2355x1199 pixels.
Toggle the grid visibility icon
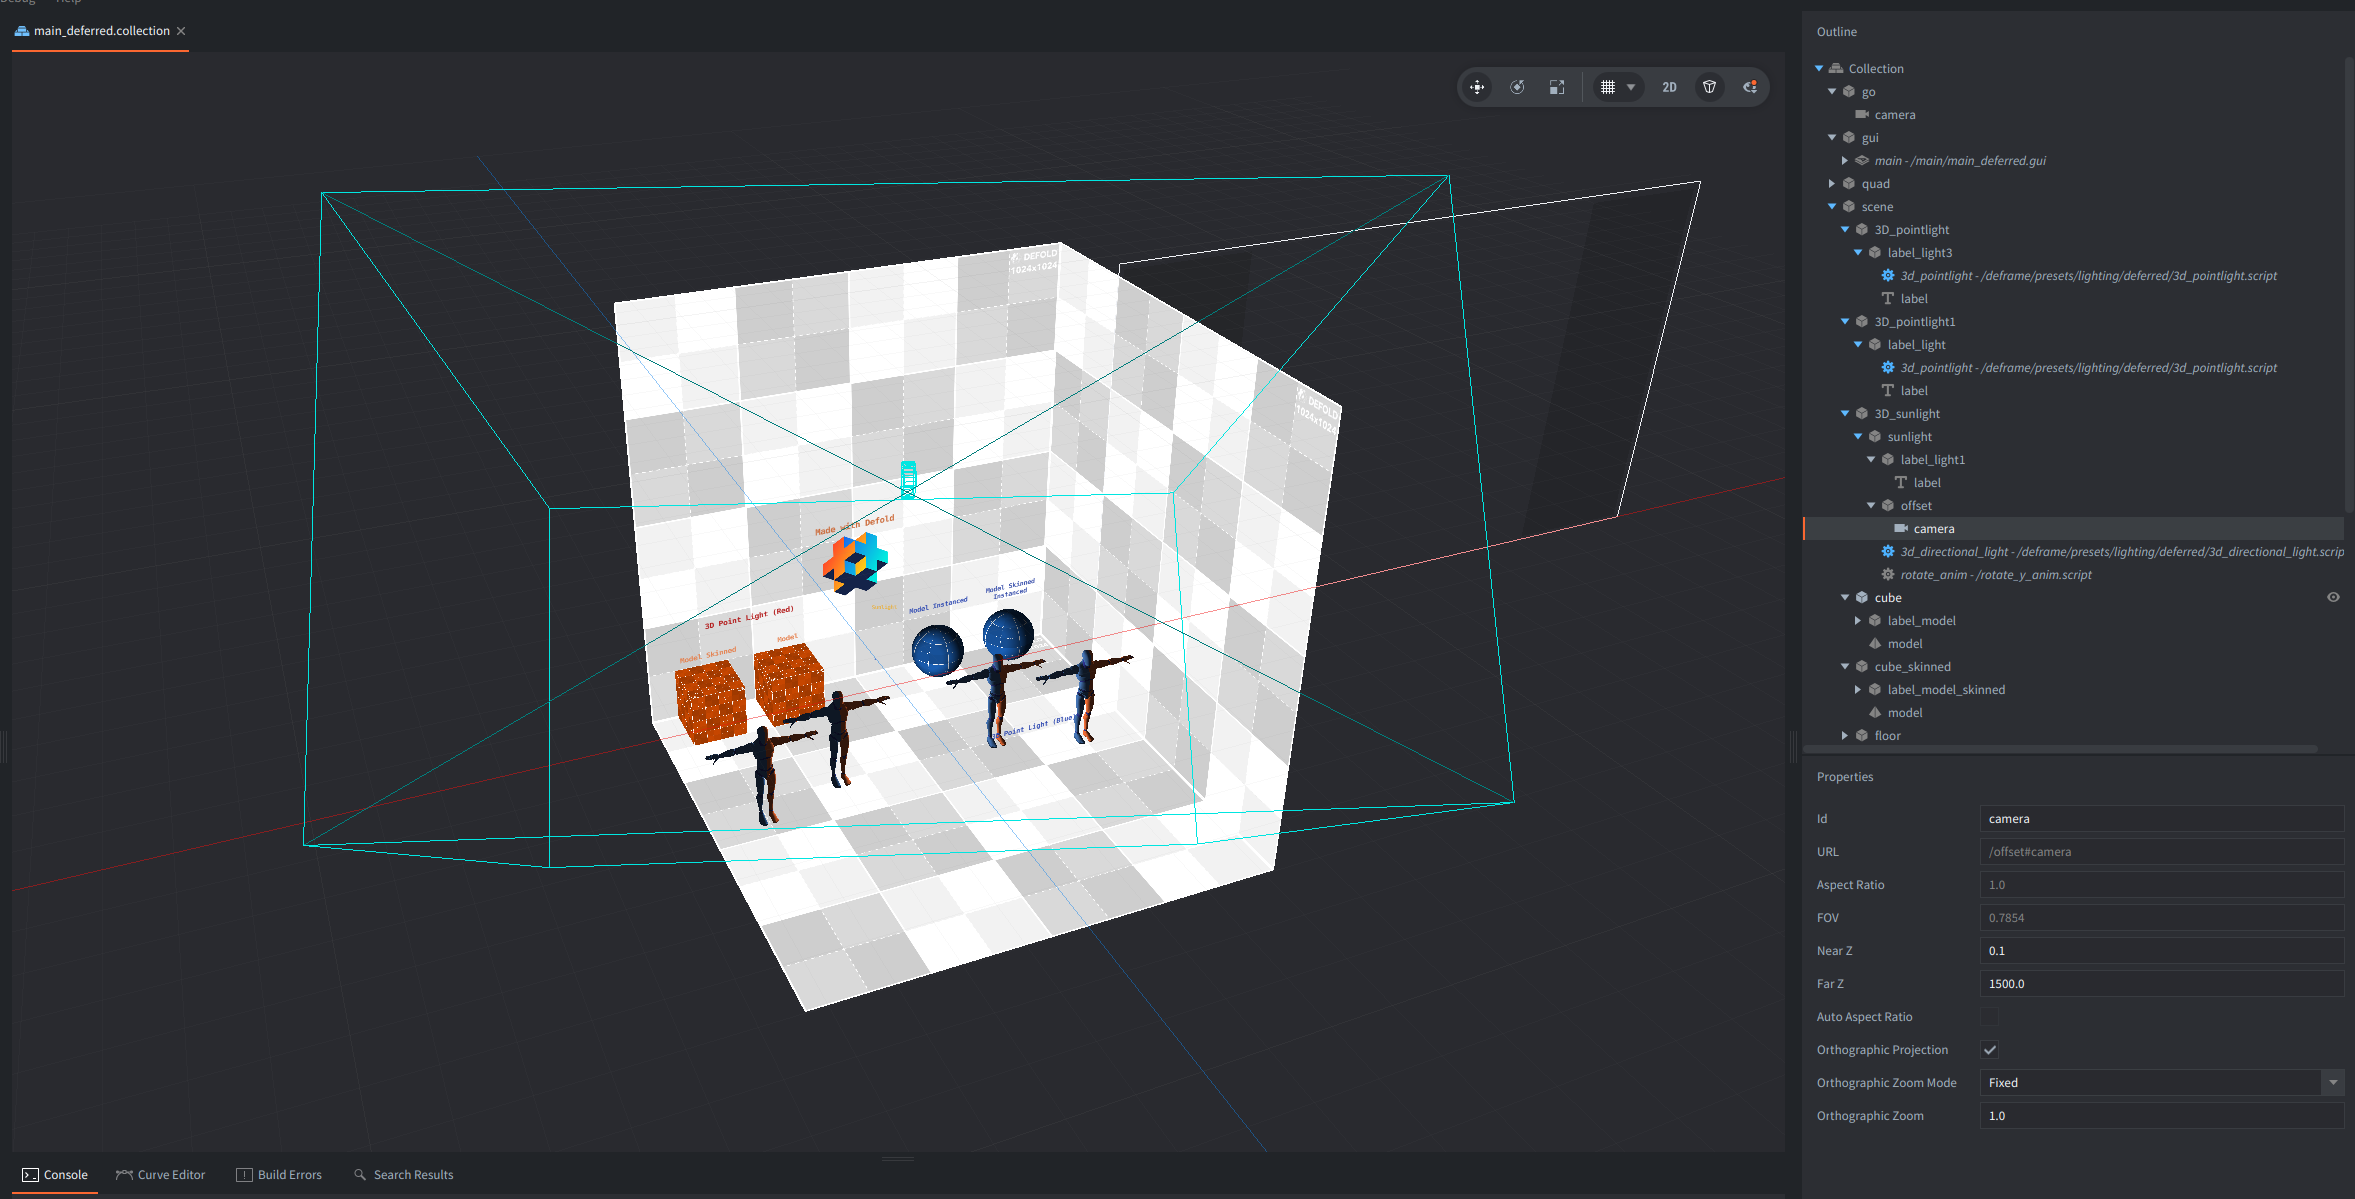(1607, 87)
